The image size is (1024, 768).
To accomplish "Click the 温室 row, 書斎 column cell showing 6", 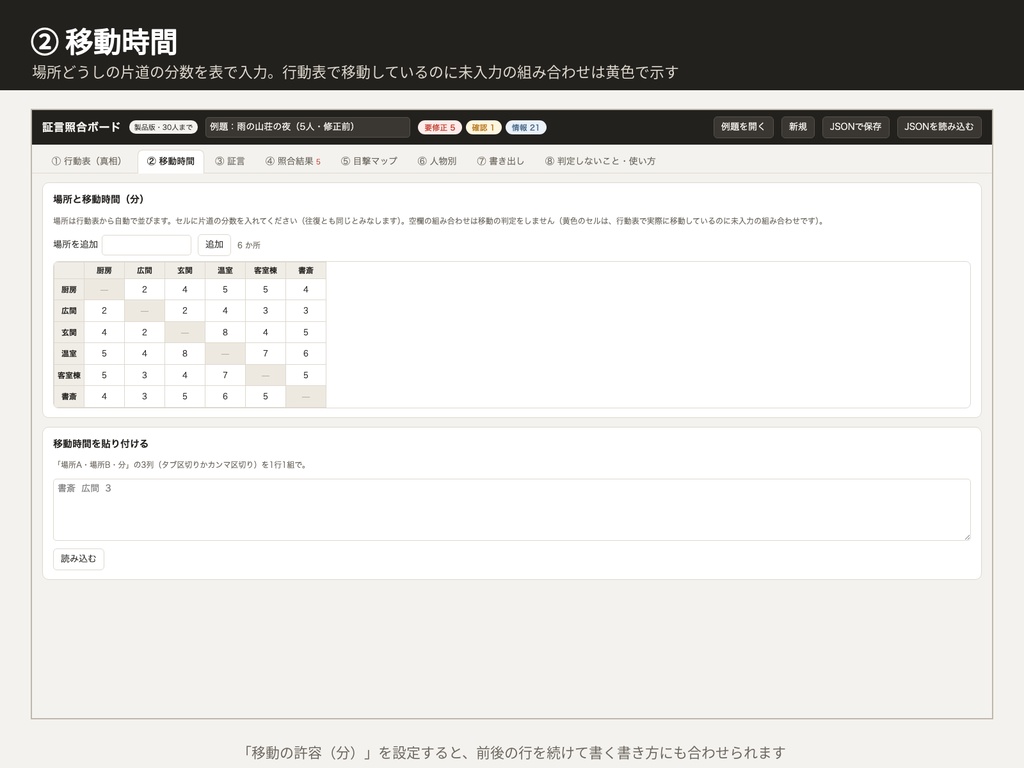I will click(306, 353).
